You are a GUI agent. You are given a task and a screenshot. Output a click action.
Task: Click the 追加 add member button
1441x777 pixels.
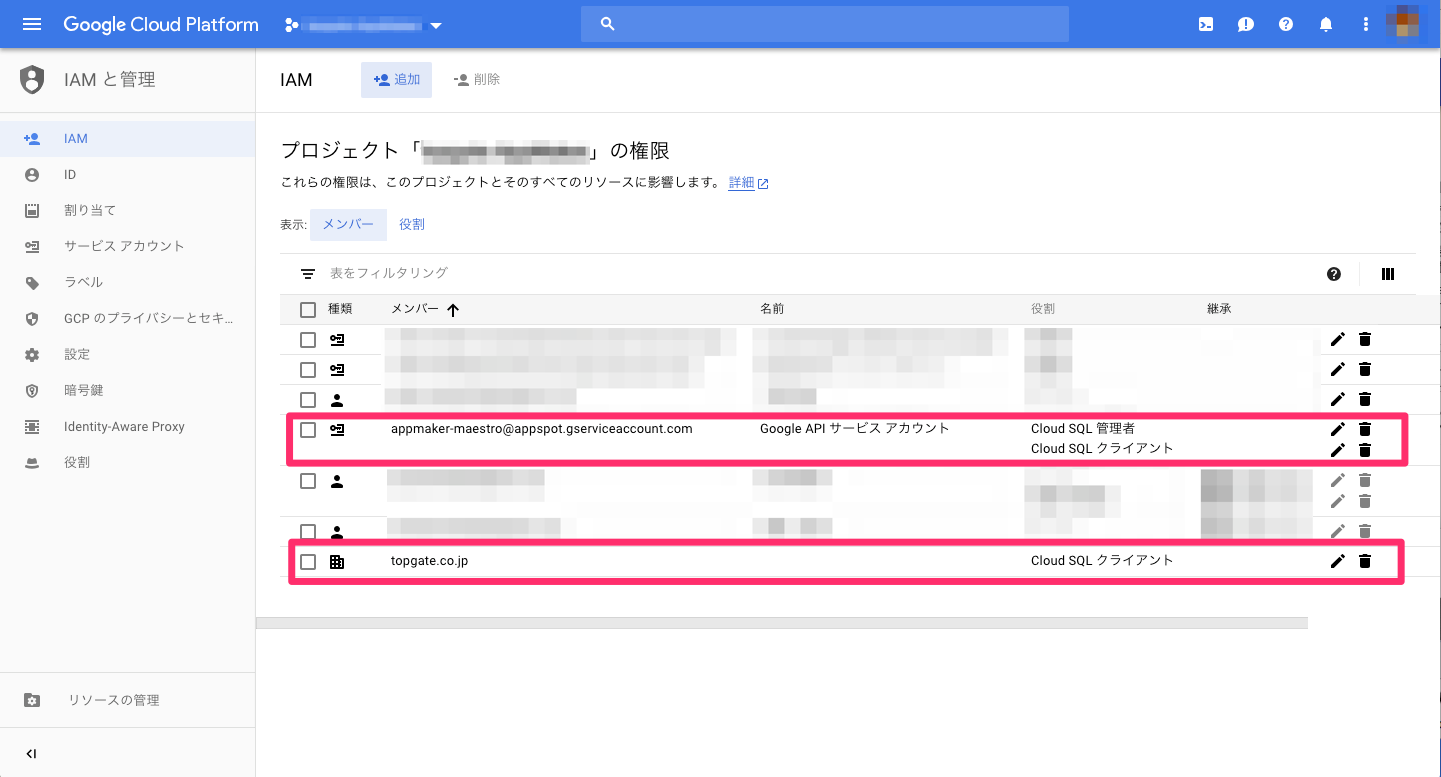pos(396,79)
